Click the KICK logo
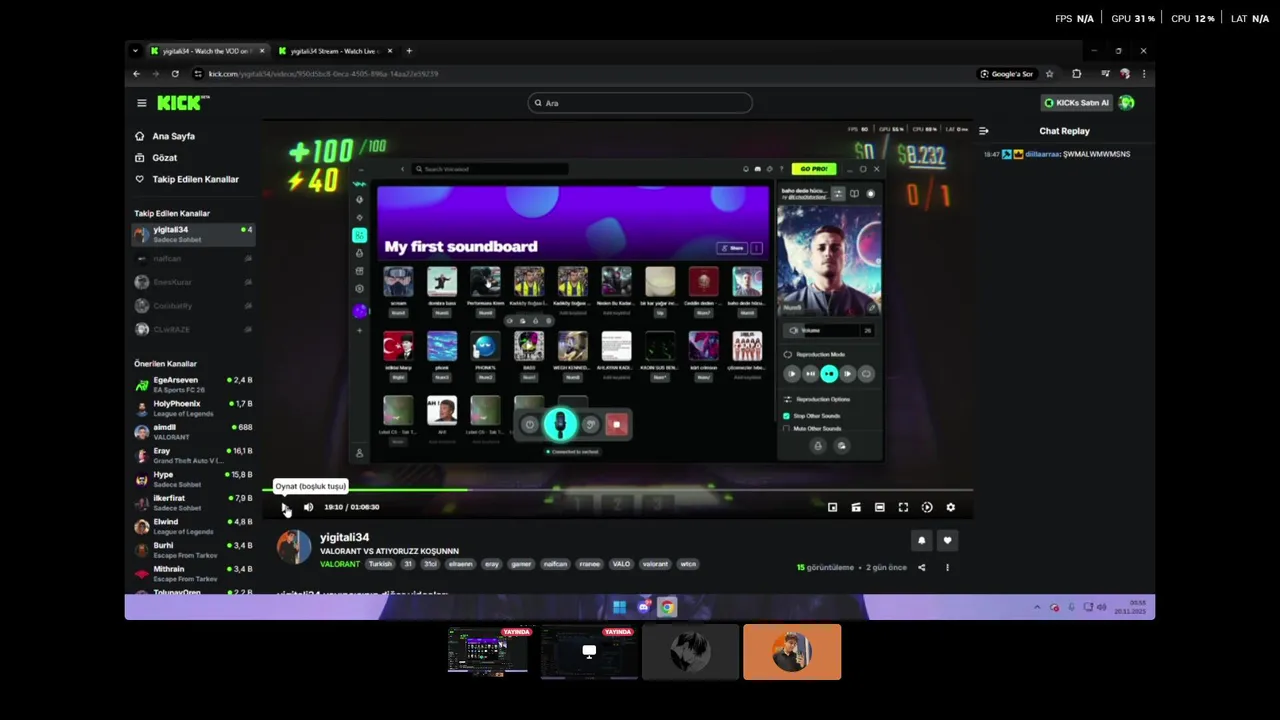1280x720 pixels. [182, 103]
